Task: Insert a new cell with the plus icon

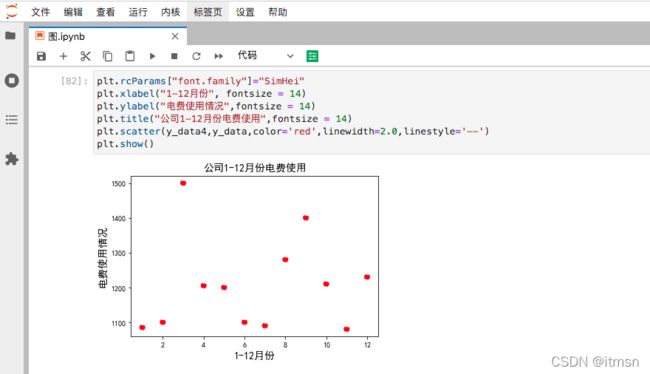Action: (63, 56)
